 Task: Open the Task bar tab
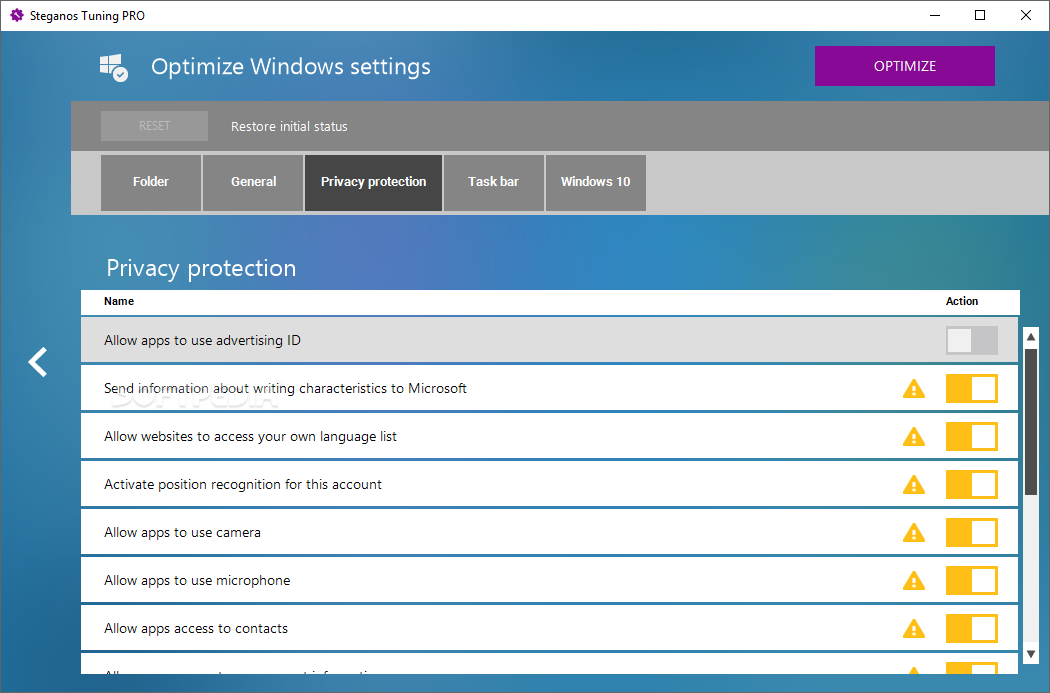pos(494,182)
